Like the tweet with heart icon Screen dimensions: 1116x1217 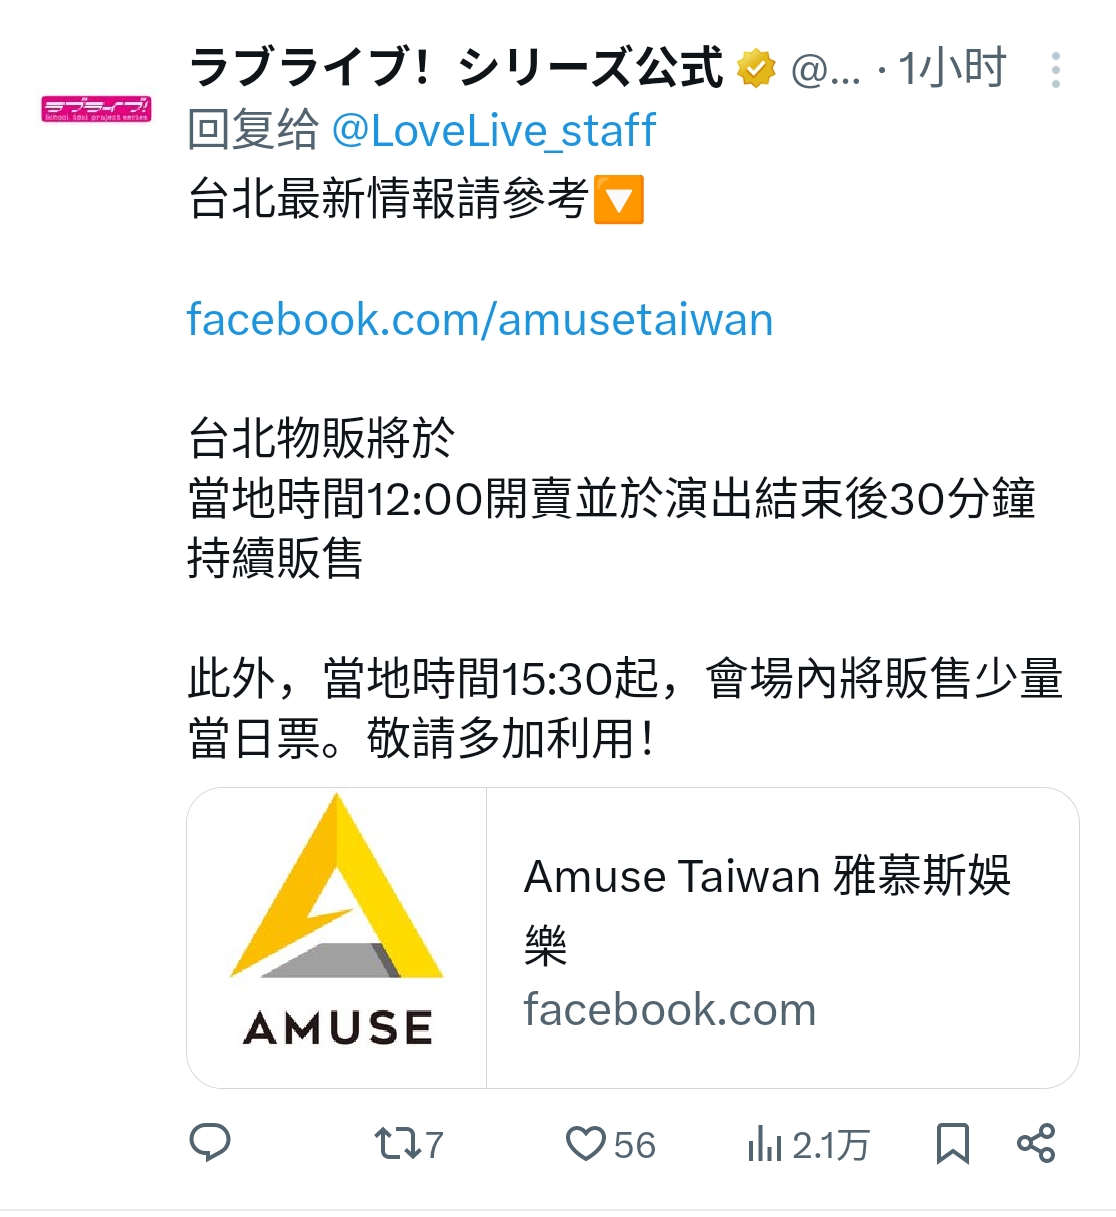(x=586, y=1143)
